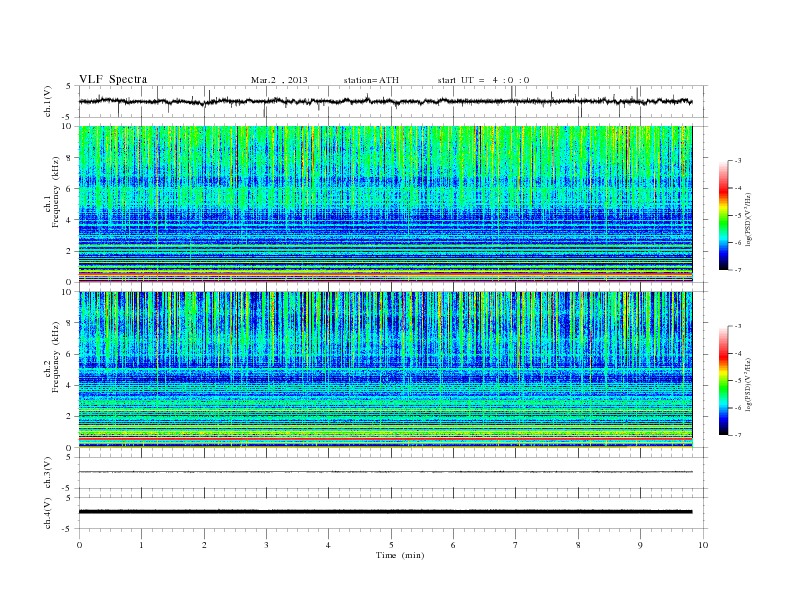
Task: Click the "8" tick on the Time axis
Action: [578, 545]
